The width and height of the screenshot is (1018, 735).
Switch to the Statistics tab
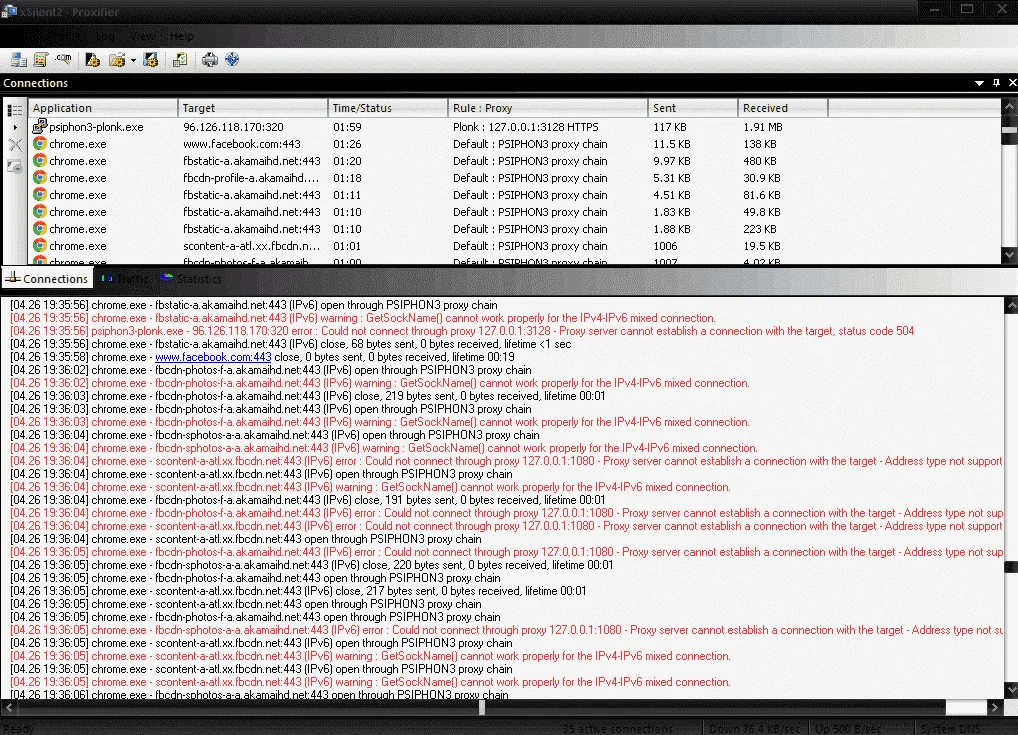[192, 279]
